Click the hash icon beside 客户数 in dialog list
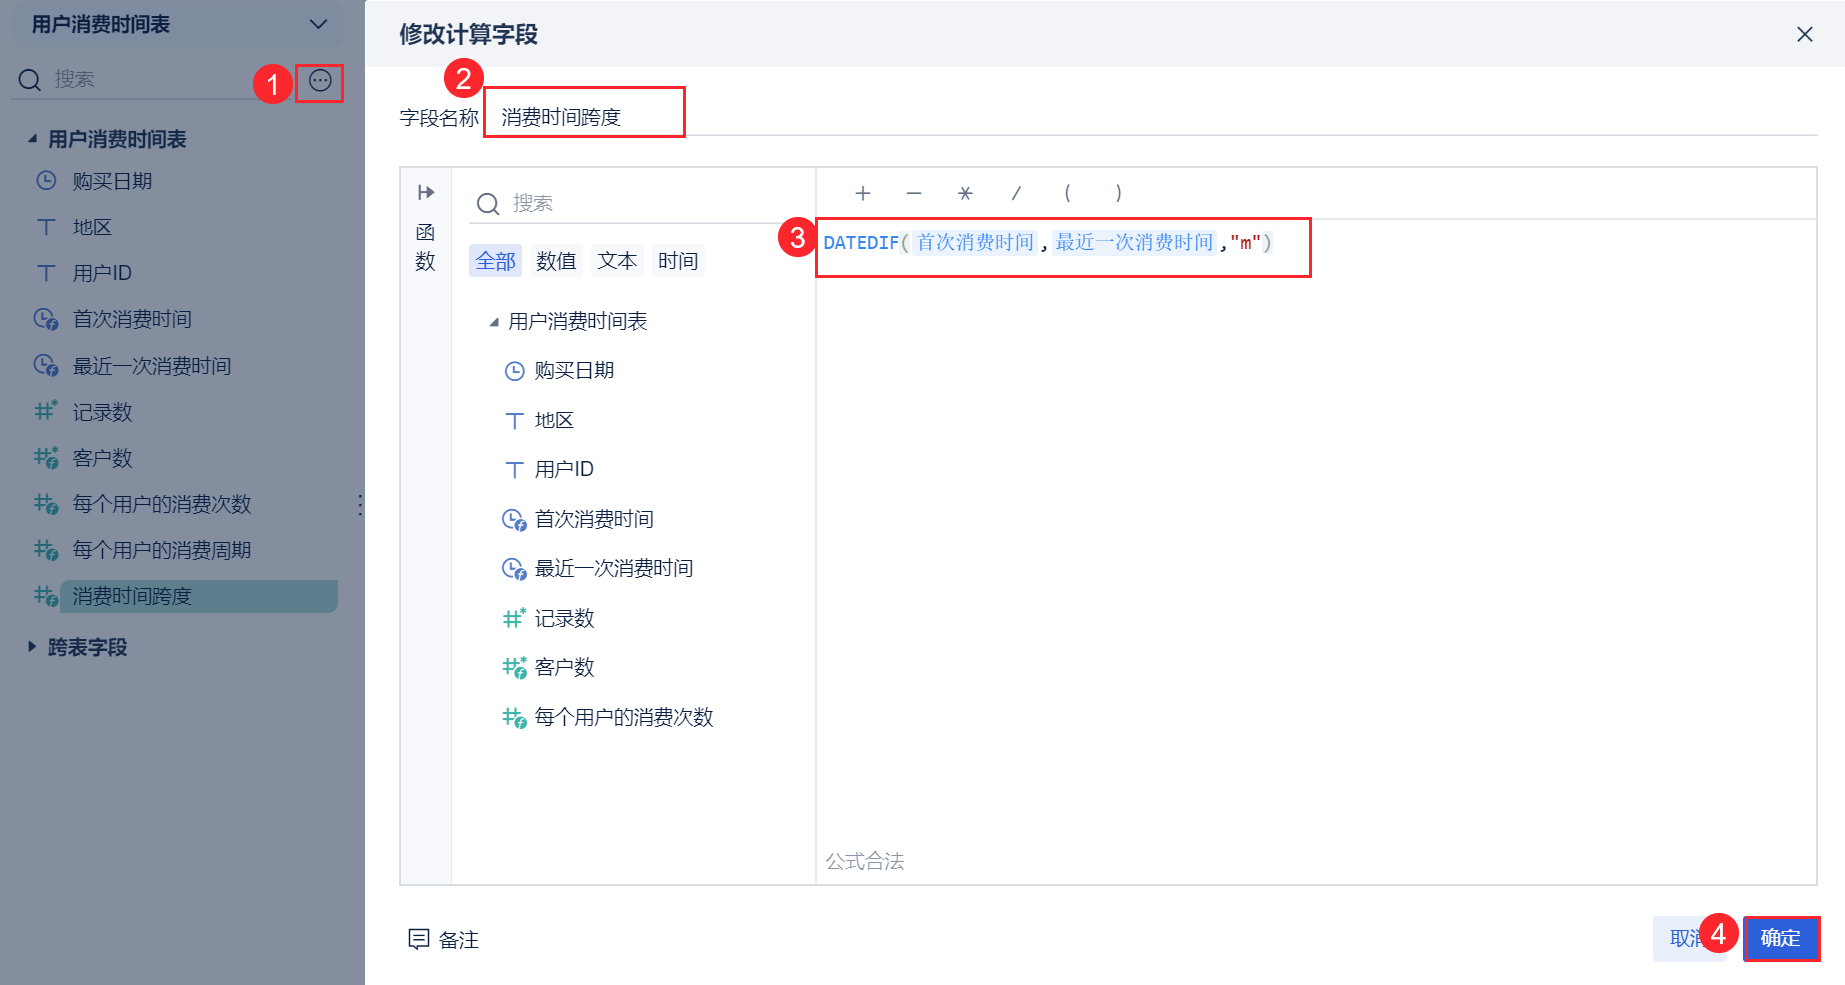This screenshot has height=985, width=1845. tap(514, 667)
